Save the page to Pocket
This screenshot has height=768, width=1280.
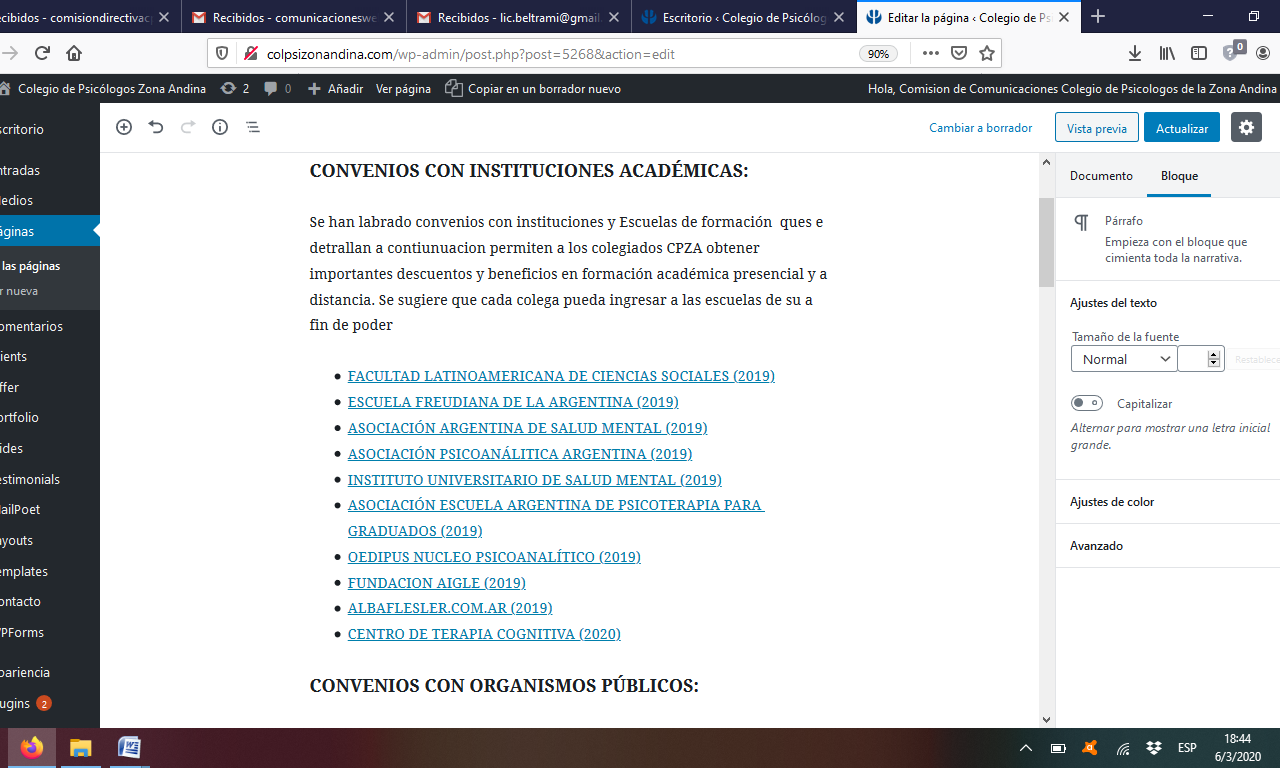(x=959, y=54)
